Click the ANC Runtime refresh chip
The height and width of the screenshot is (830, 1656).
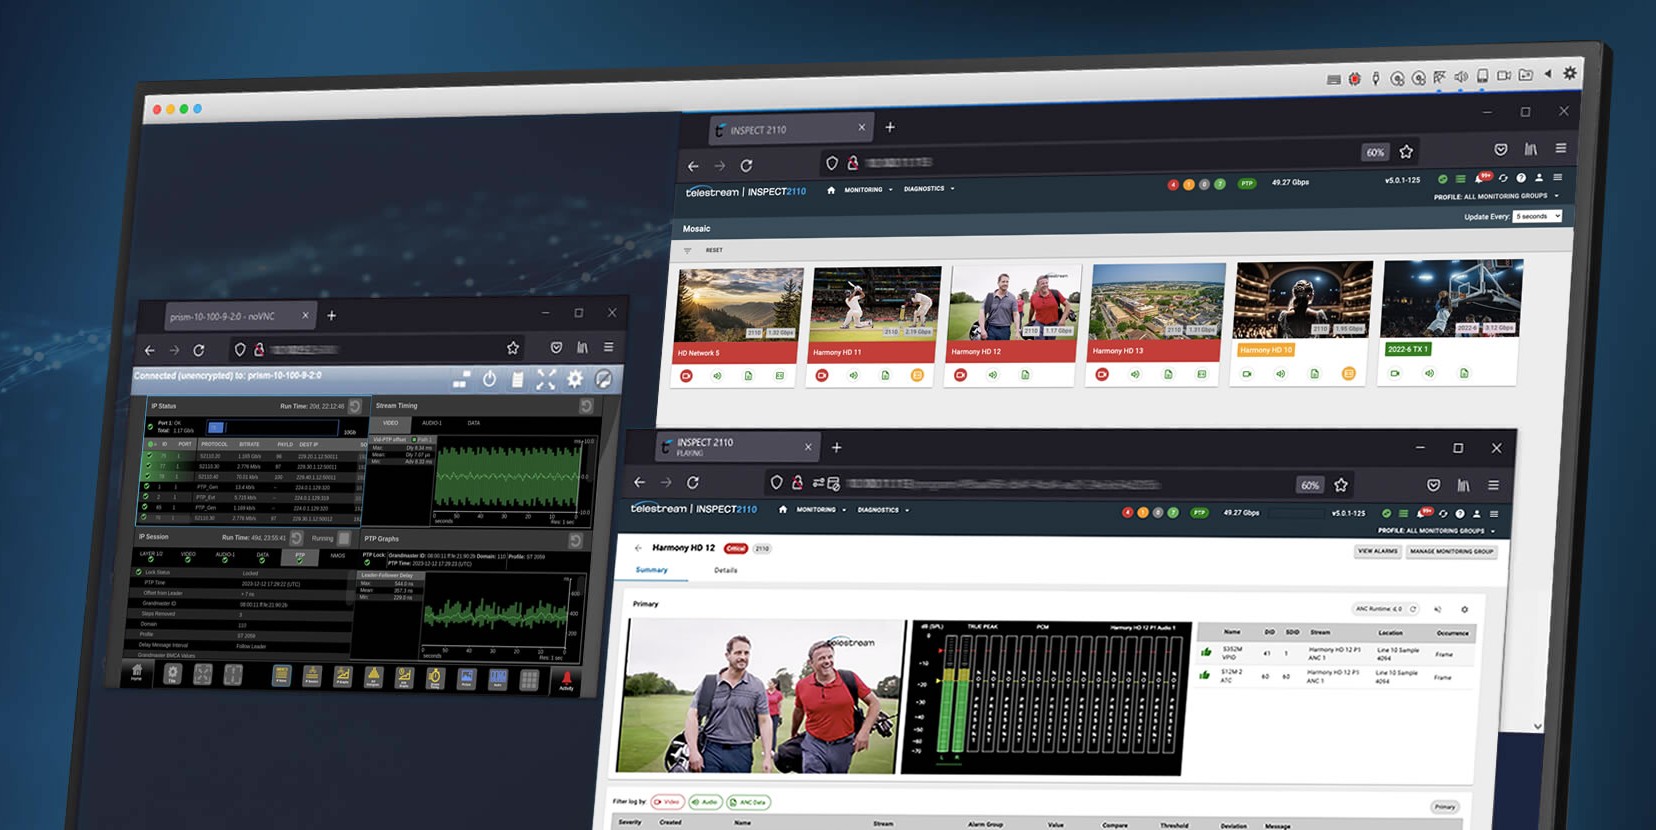point(1388,609)
